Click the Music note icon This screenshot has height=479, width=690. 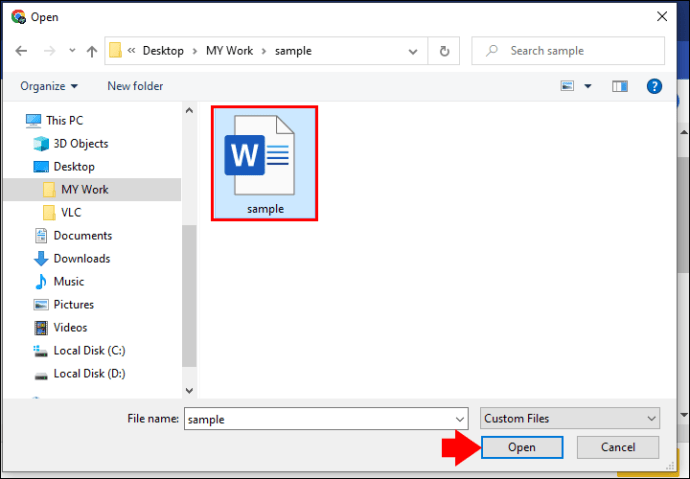tap(41, 282)
